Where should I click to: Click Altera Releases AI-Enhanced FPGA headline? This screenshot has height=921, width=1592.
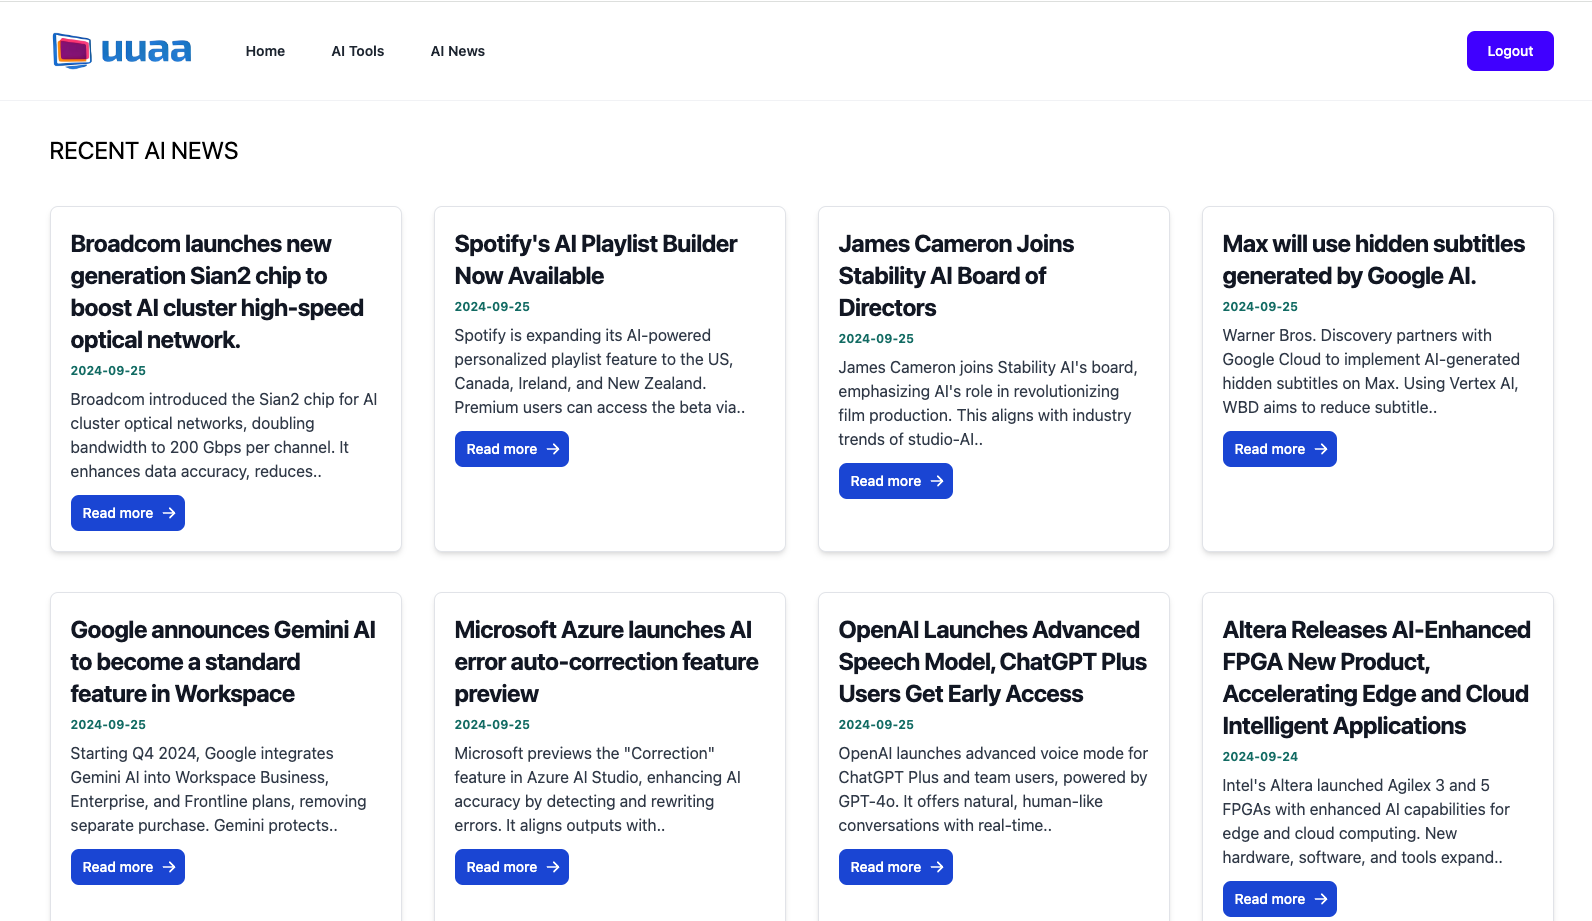click(1377, 678)
